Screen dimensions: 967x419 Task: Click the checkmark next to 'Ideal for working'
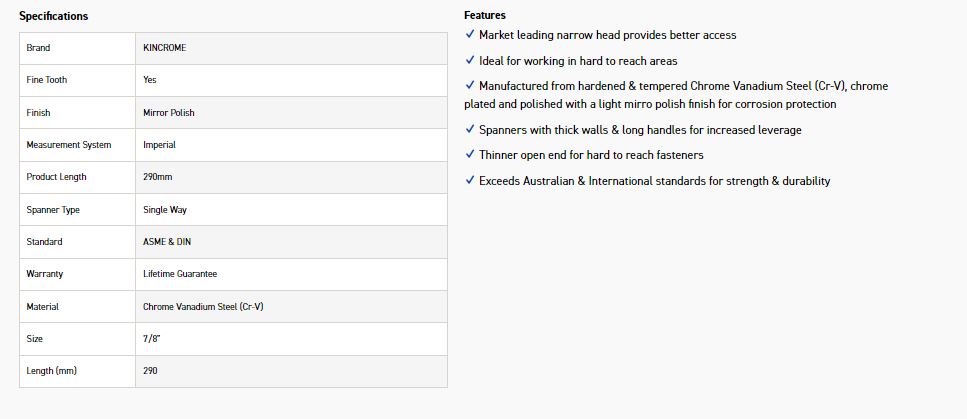click(470, 61)
